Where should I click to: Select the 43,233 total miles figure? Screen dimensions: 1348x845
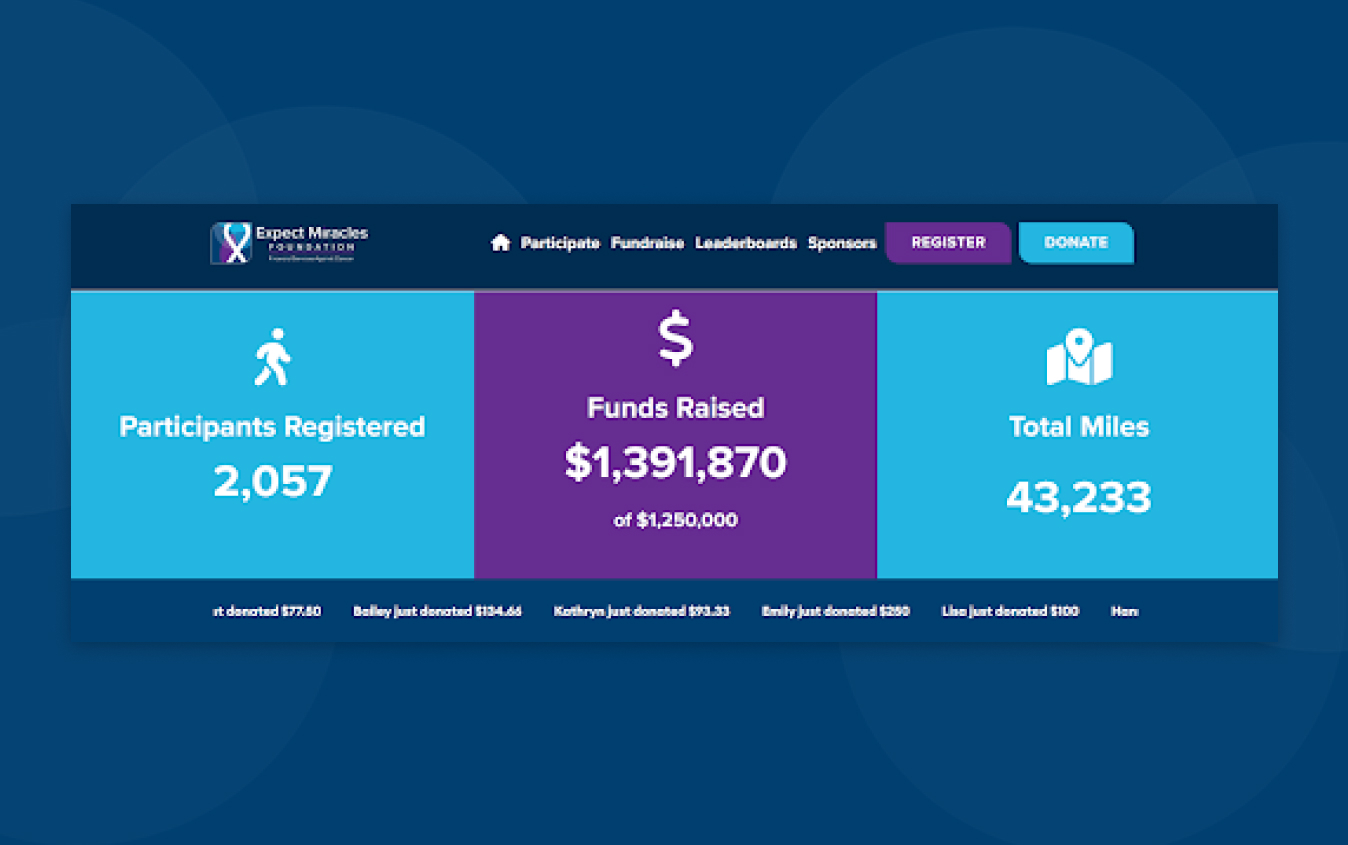coord(1078,498)
